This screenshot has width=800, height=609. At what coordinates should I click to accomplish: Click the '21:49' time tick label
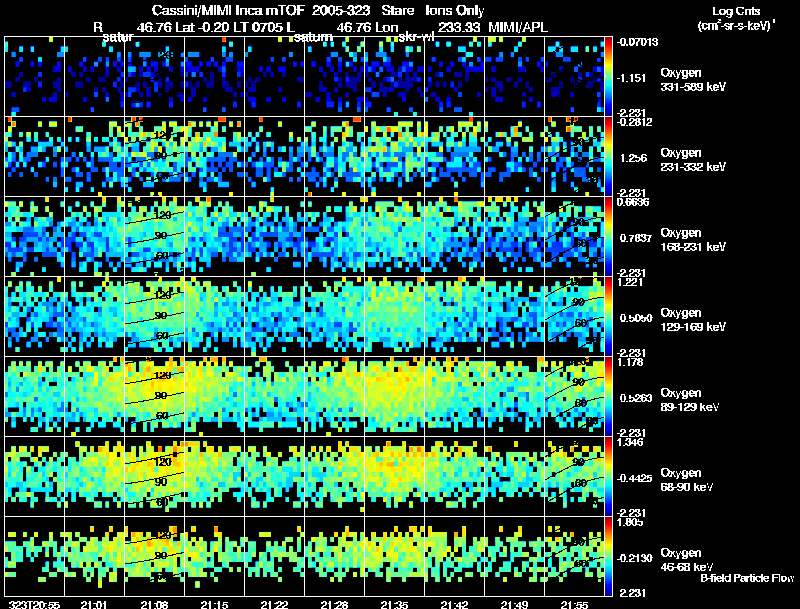(514, 605)
